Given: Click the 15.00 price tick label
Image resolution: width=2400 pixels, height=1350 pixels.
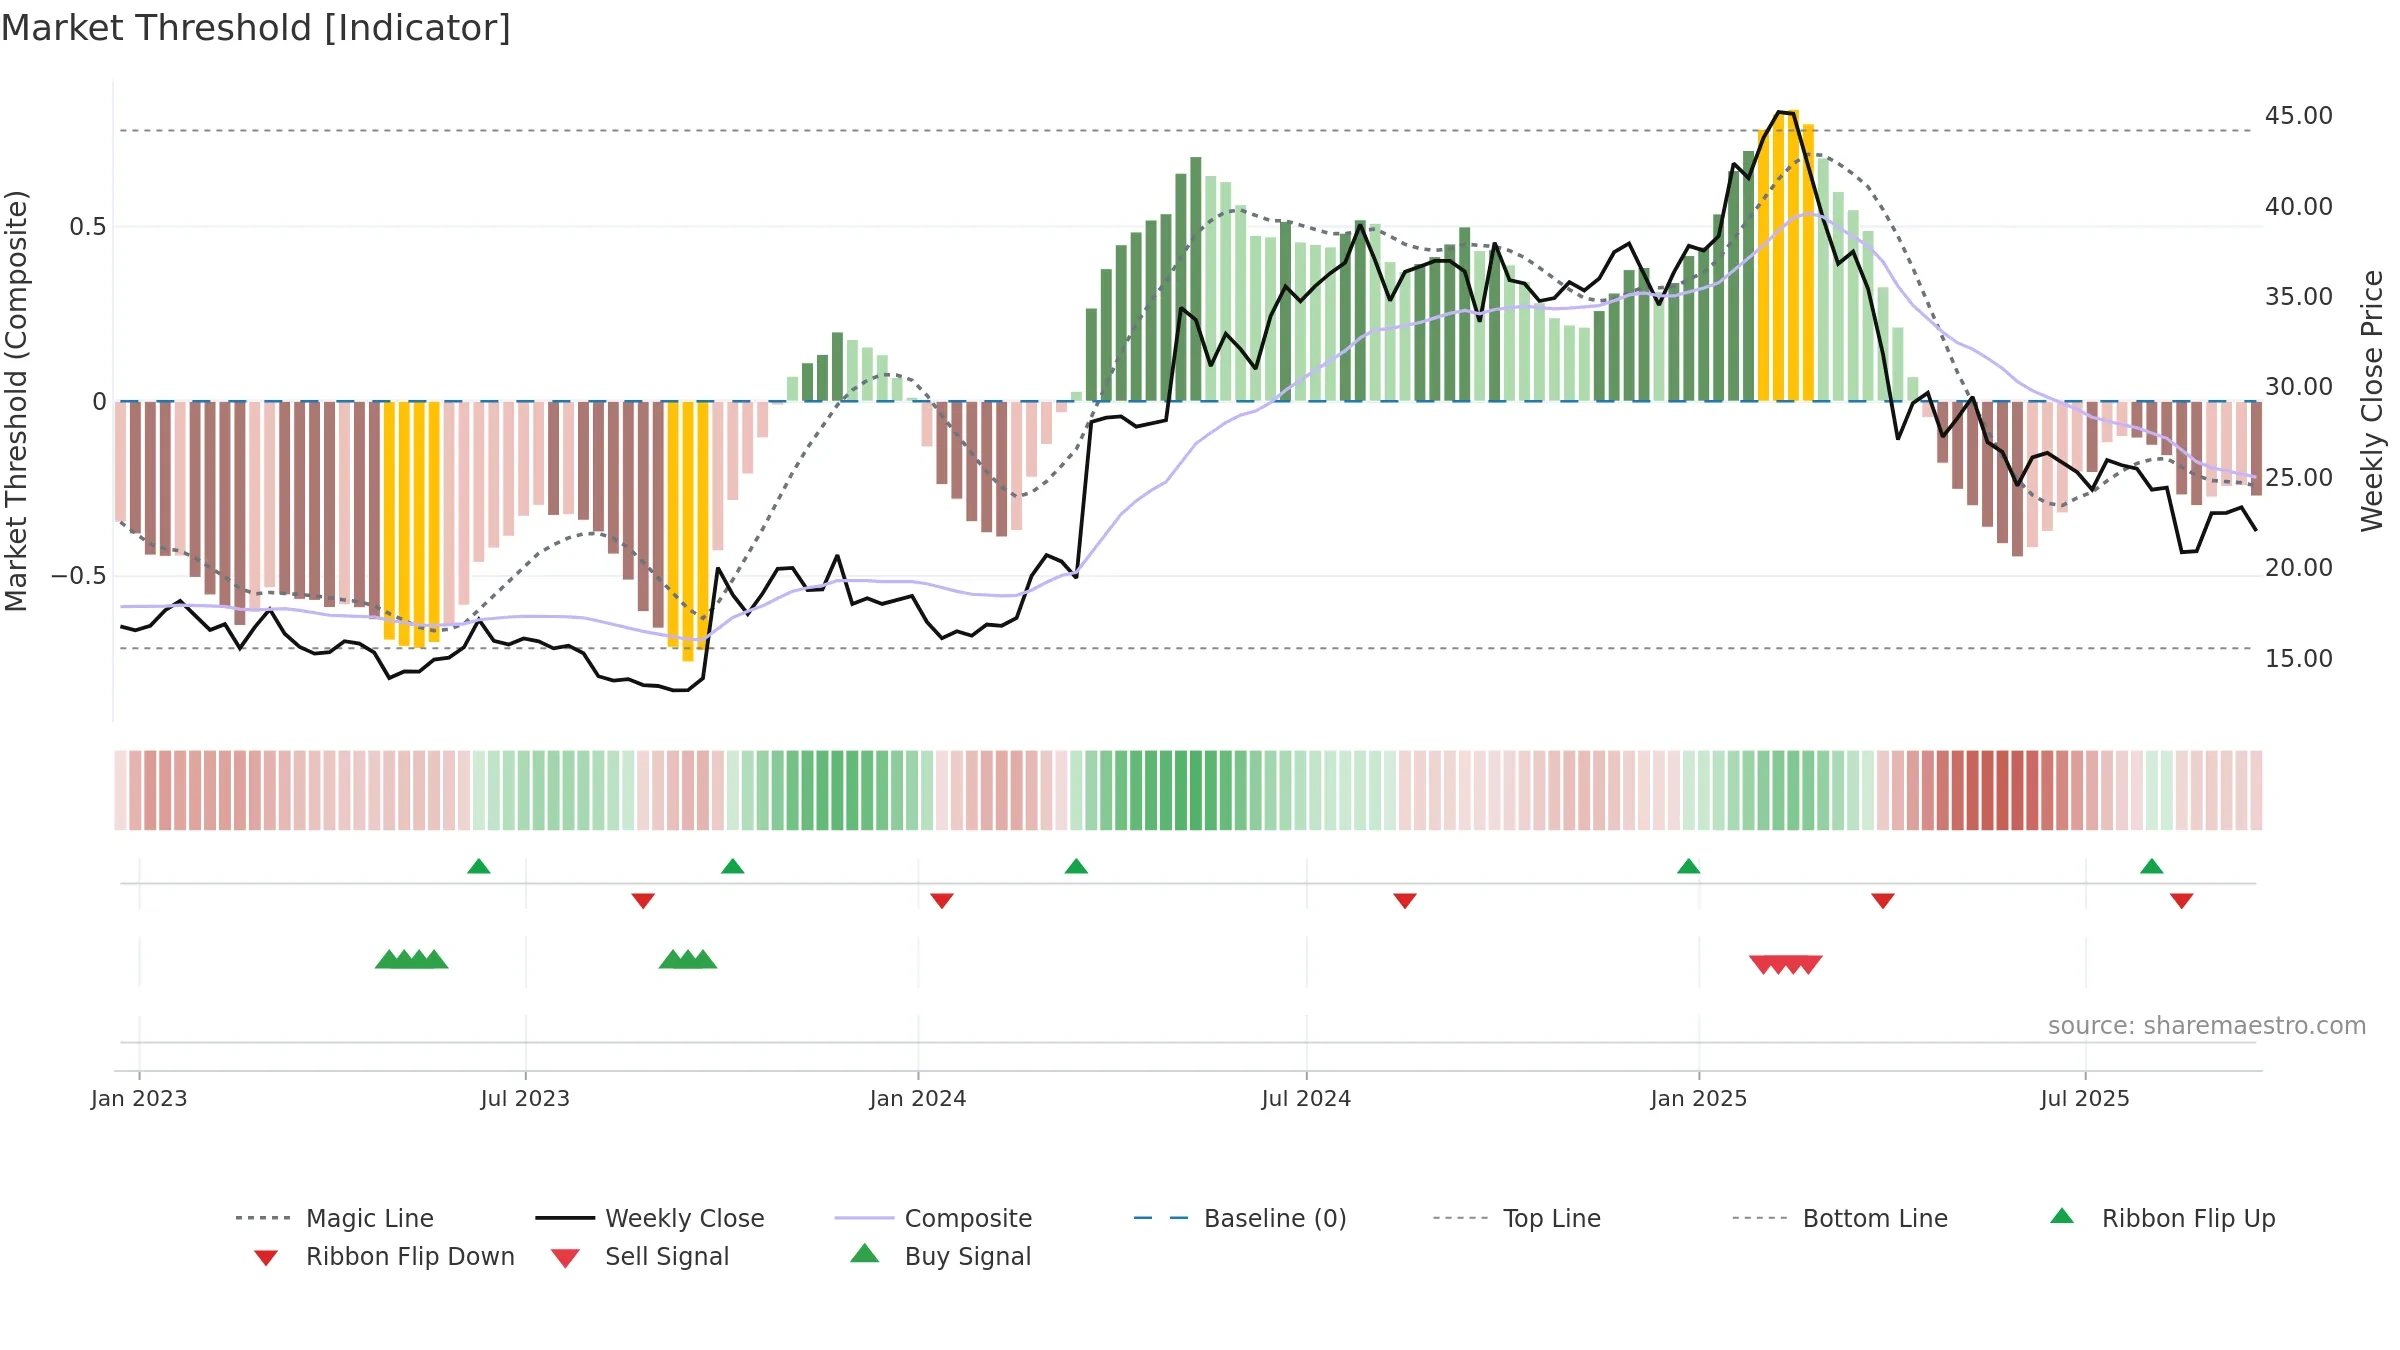Looking at the screenshot, I should [x=2299, y=659].
